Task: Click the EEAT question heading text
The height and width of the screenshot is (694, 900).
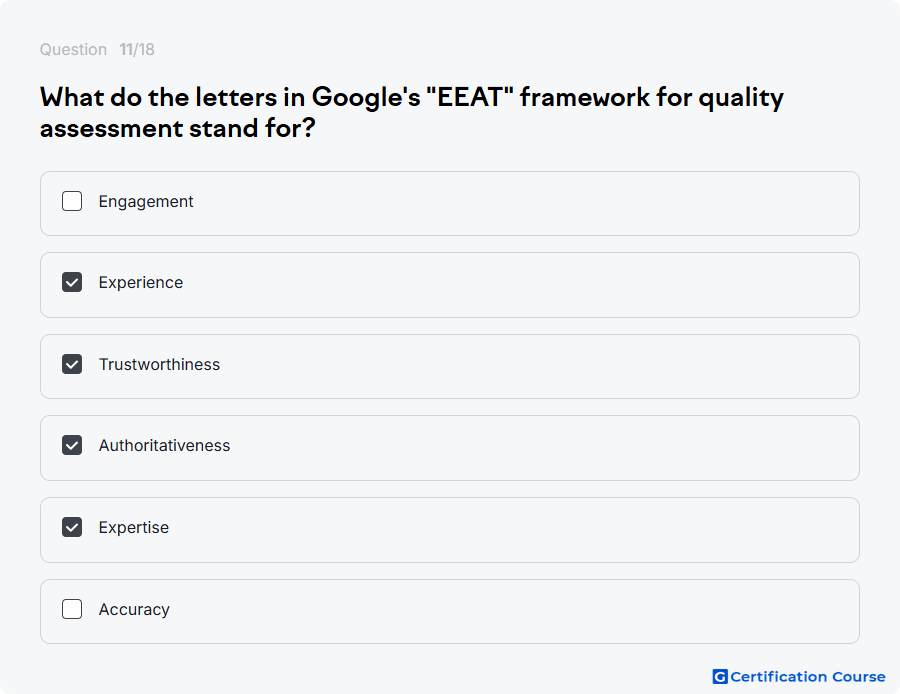Action: 411,113
